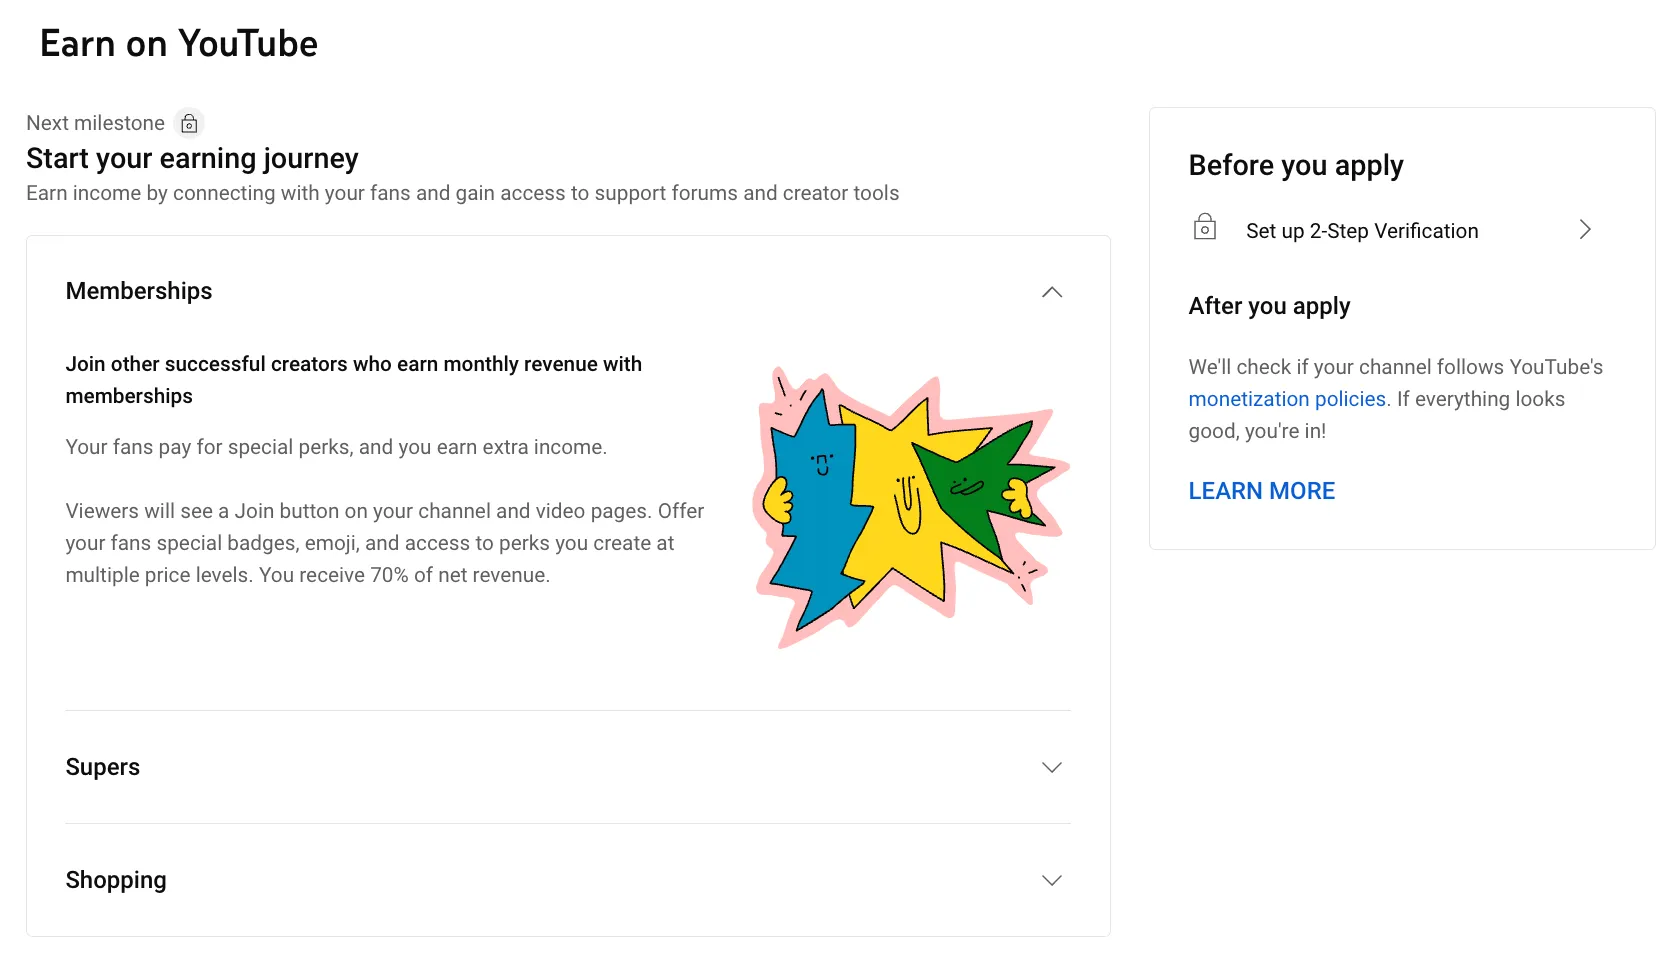Click the Earn on YouTube page title
The width and height of the screenshot is (1678, 956).
click(179, 44)
